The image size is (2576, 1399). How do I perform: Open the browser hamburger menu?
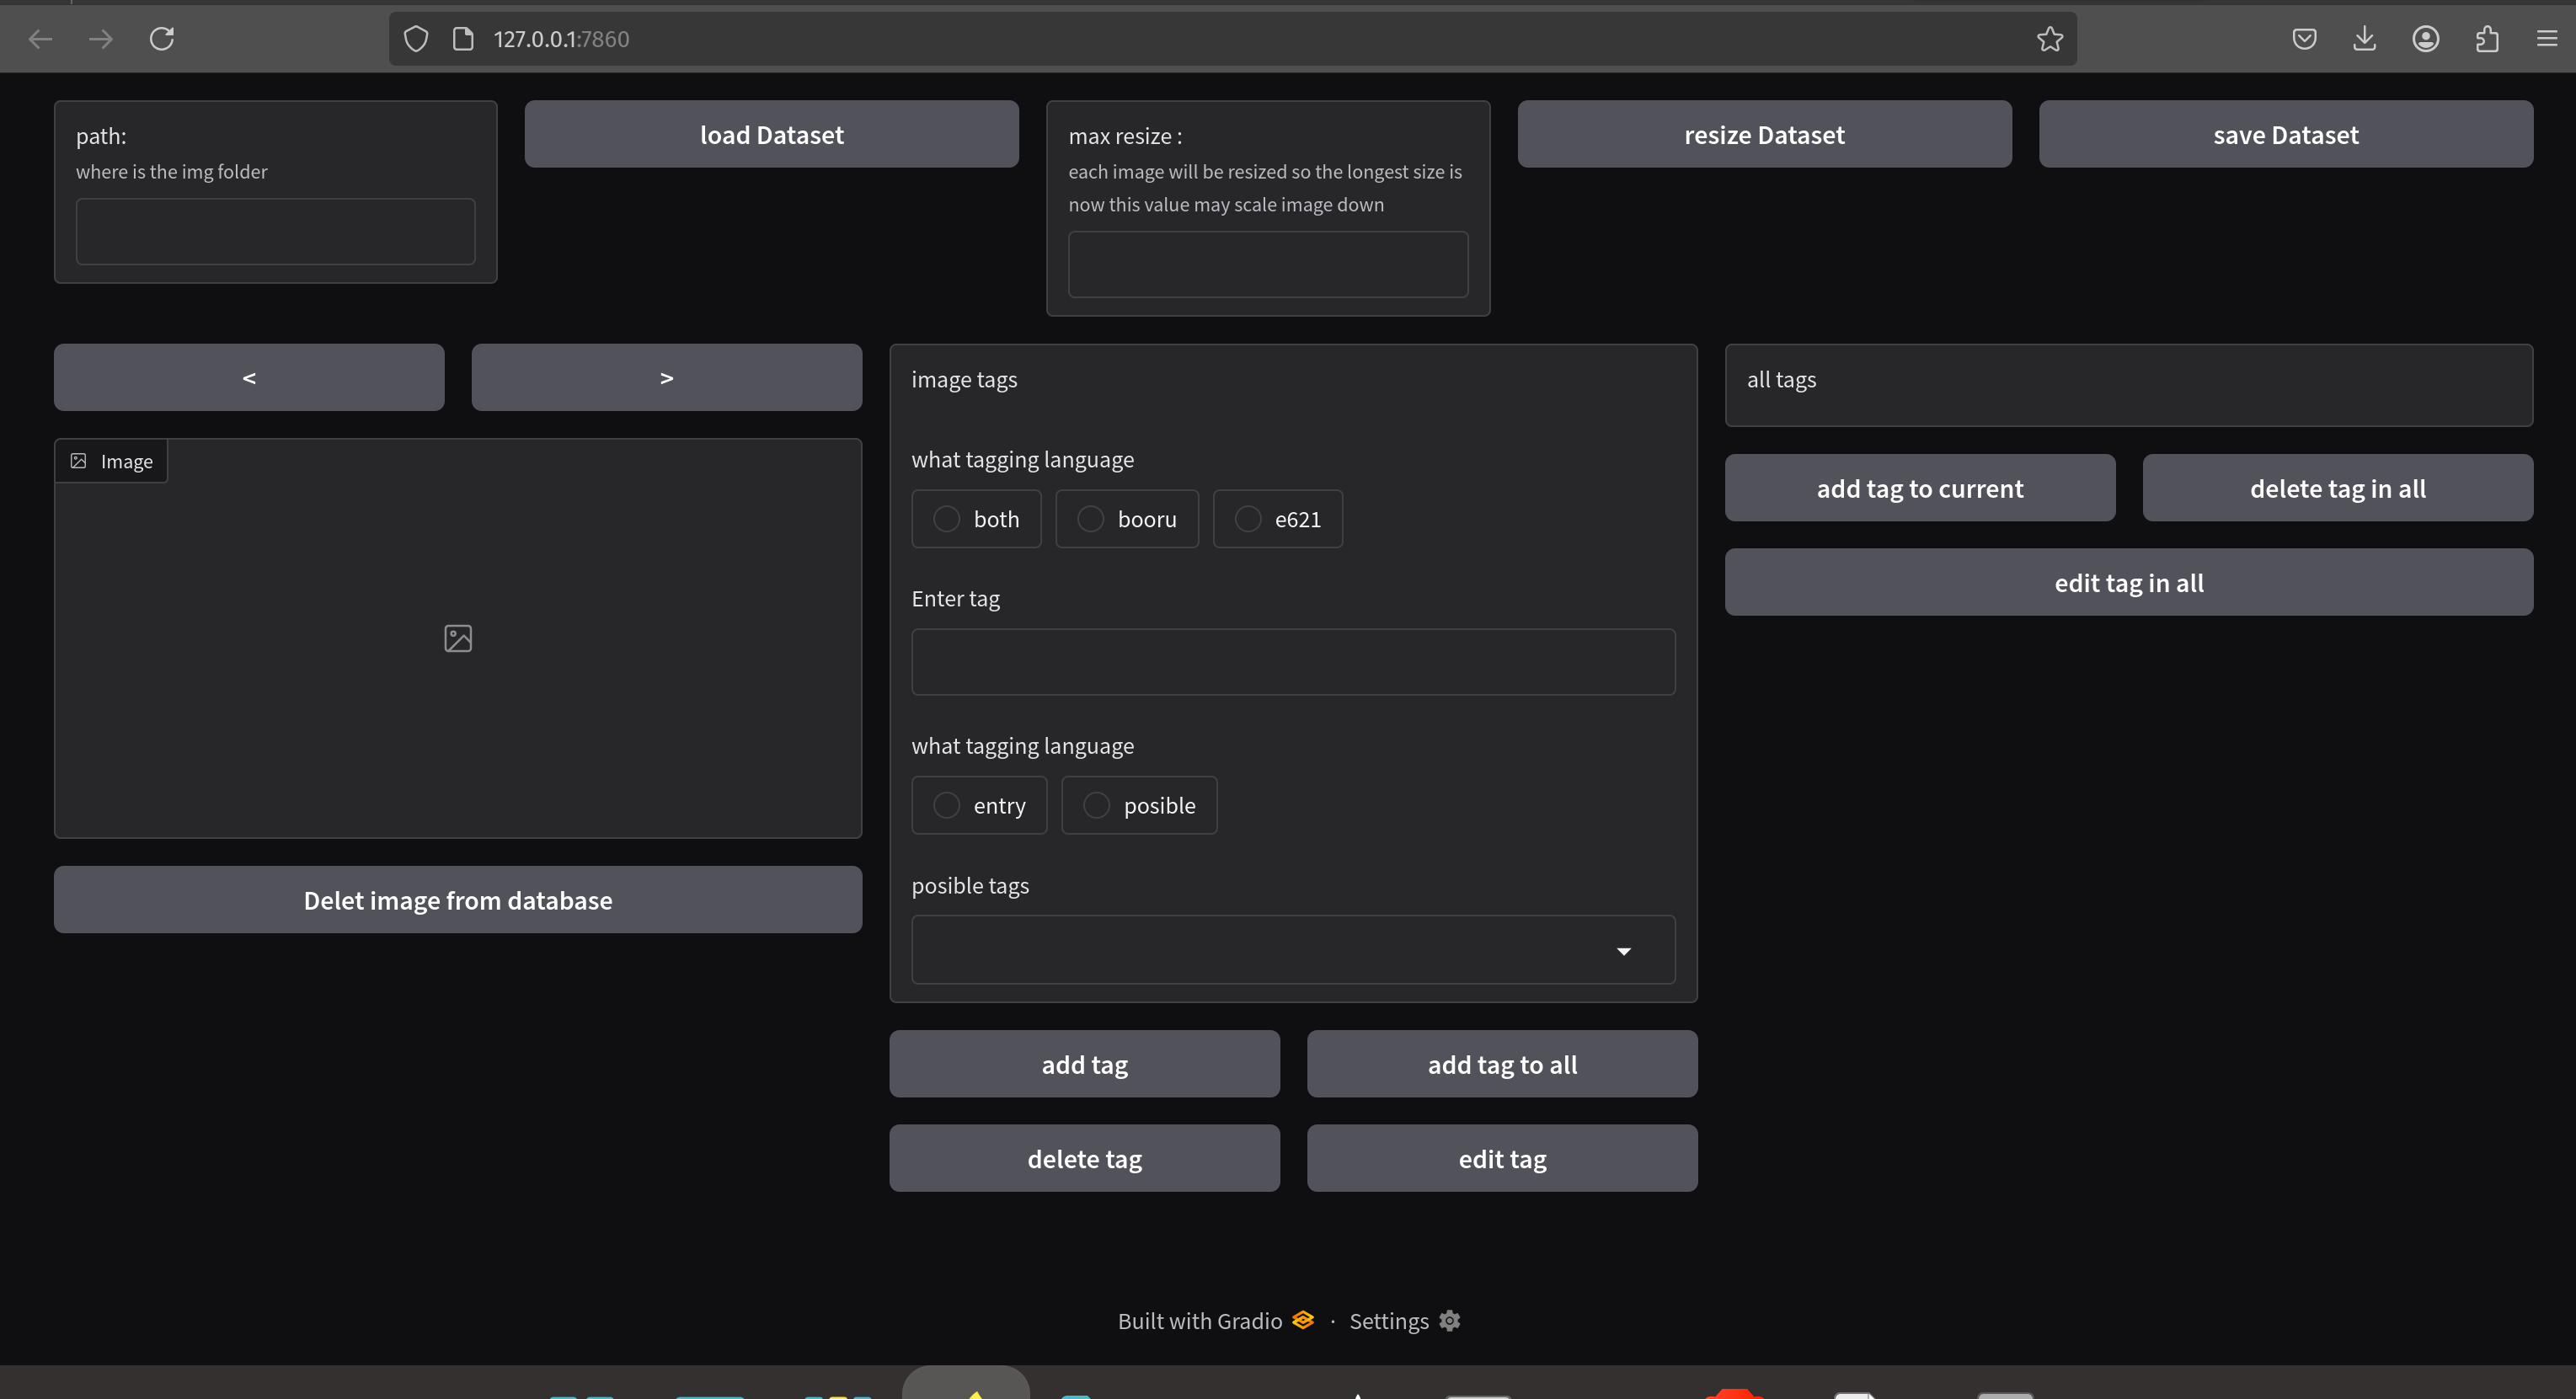pyautogui.click(x=2546, y=39)
